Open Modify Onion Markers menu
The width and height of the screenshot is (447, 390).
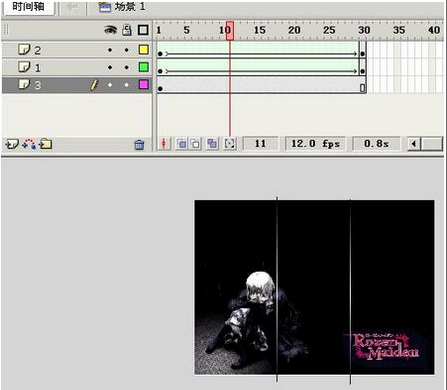point(230,144)
